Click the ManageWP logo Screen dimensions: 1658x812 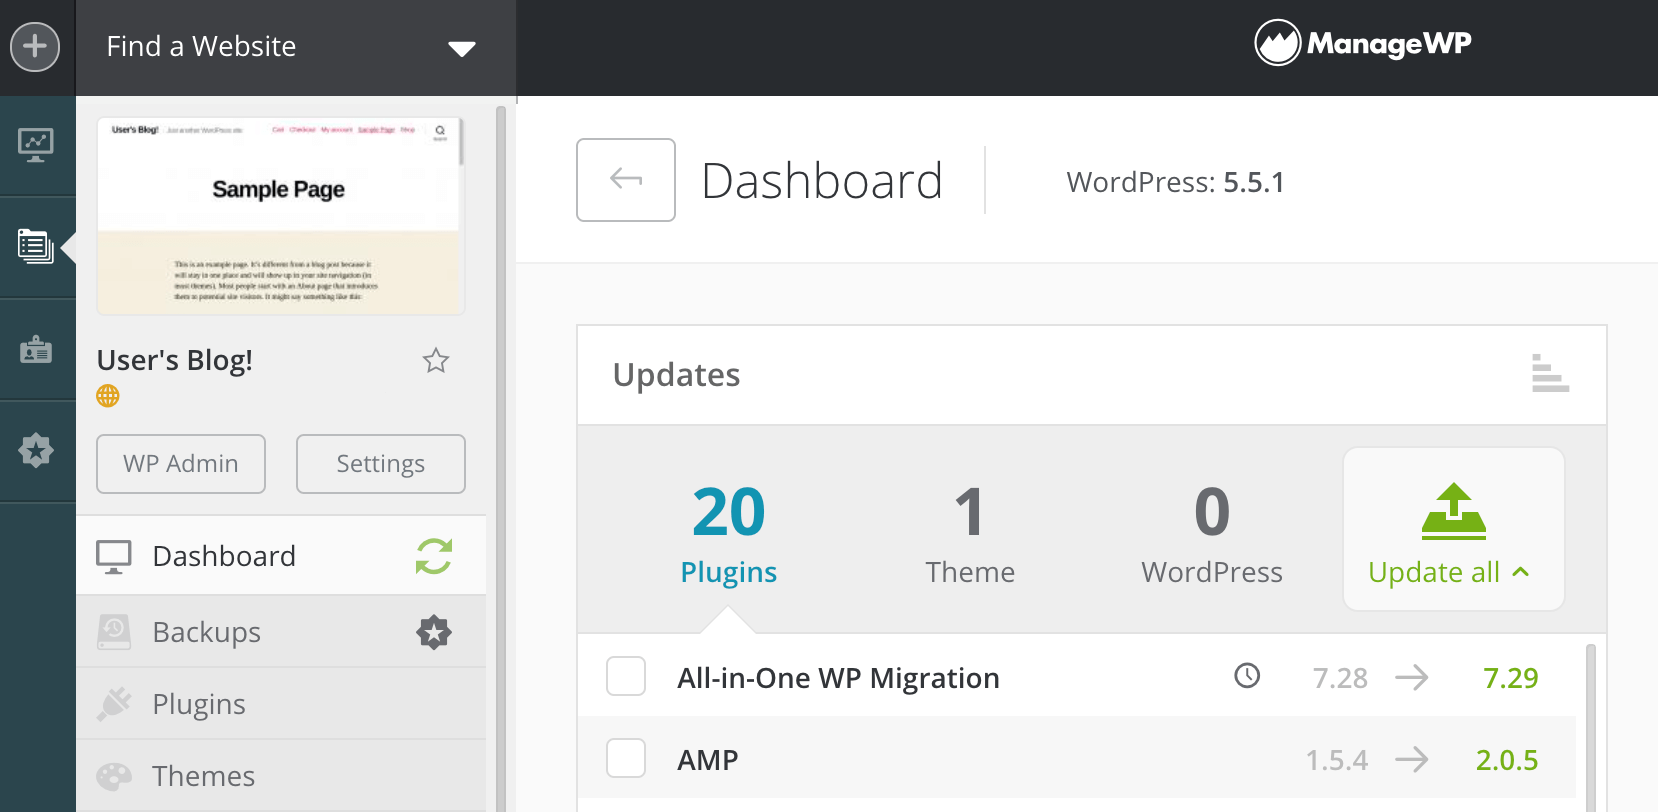1363,43
